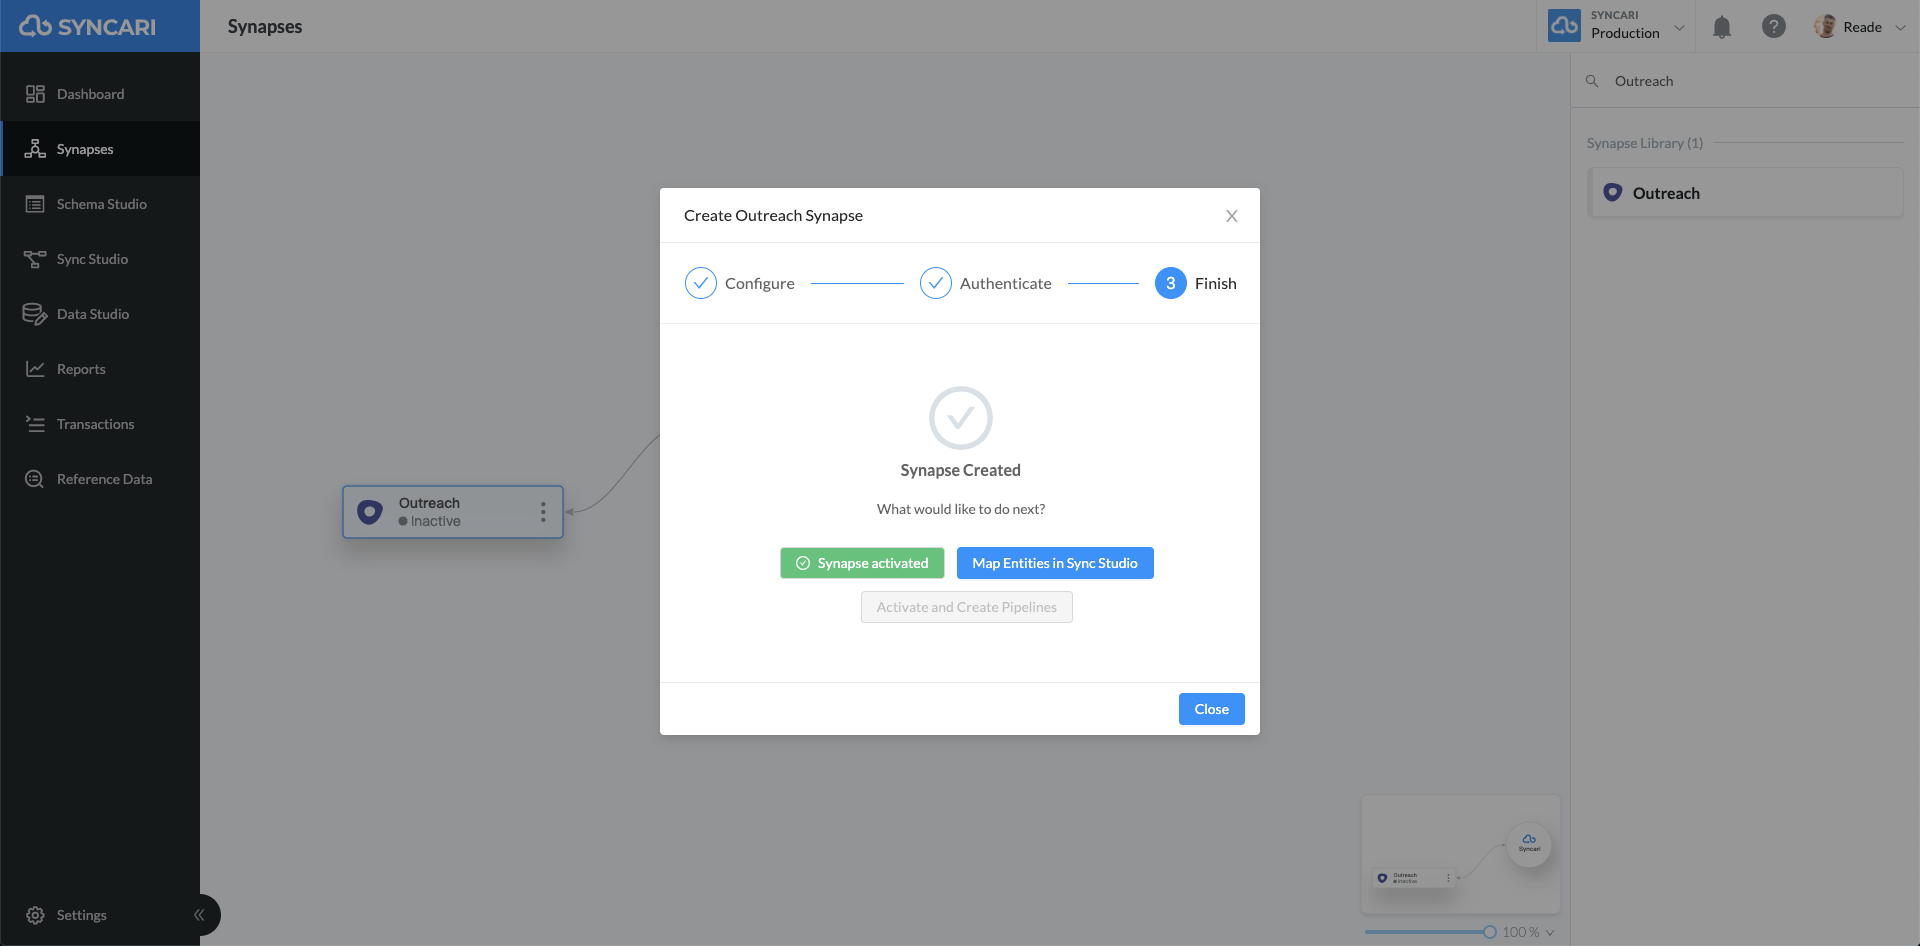Click the Configure step checkmark
1920x946 pixels.
click(701, 283)
